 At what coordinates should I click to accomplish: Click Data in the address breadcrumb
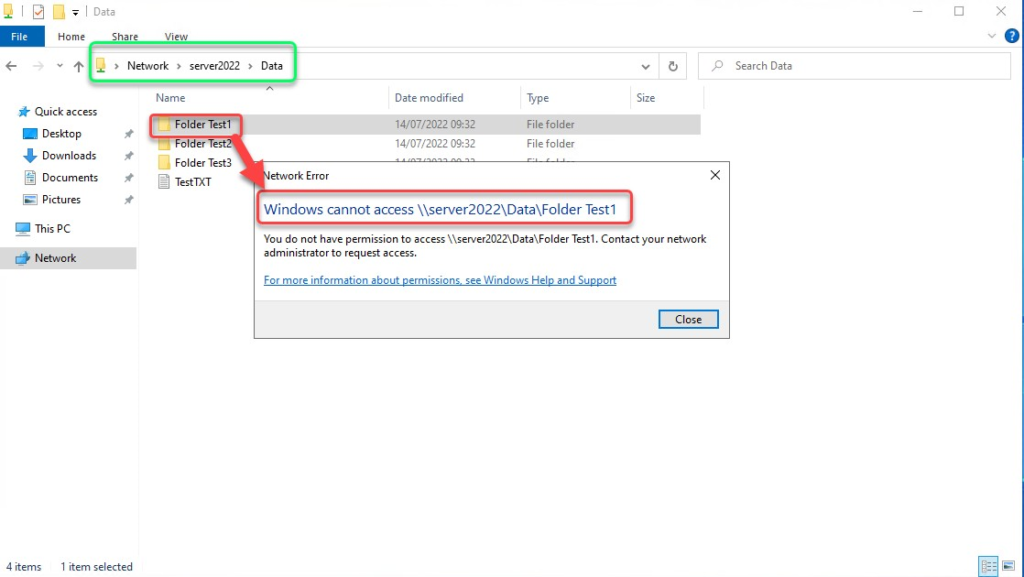[x=272, y=66]
